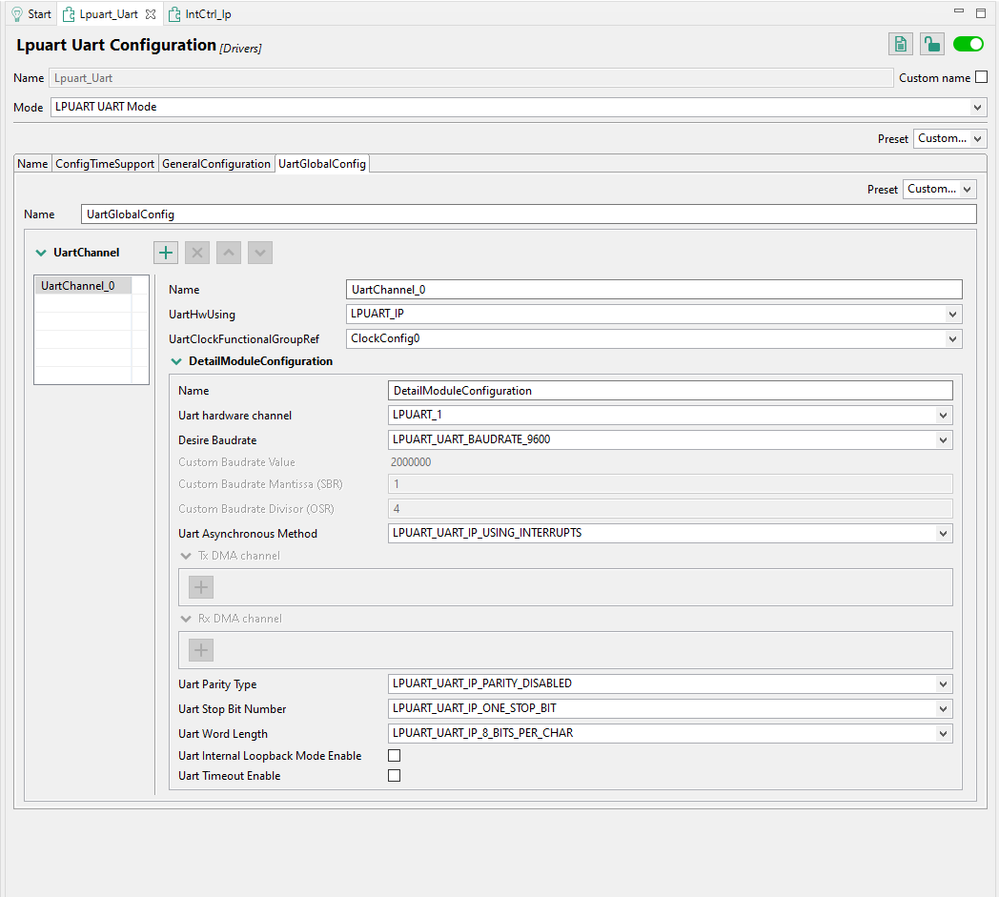999x897 pixels.
Task: Collapse the Tx DMA channel section
Action: coord(186,556)
